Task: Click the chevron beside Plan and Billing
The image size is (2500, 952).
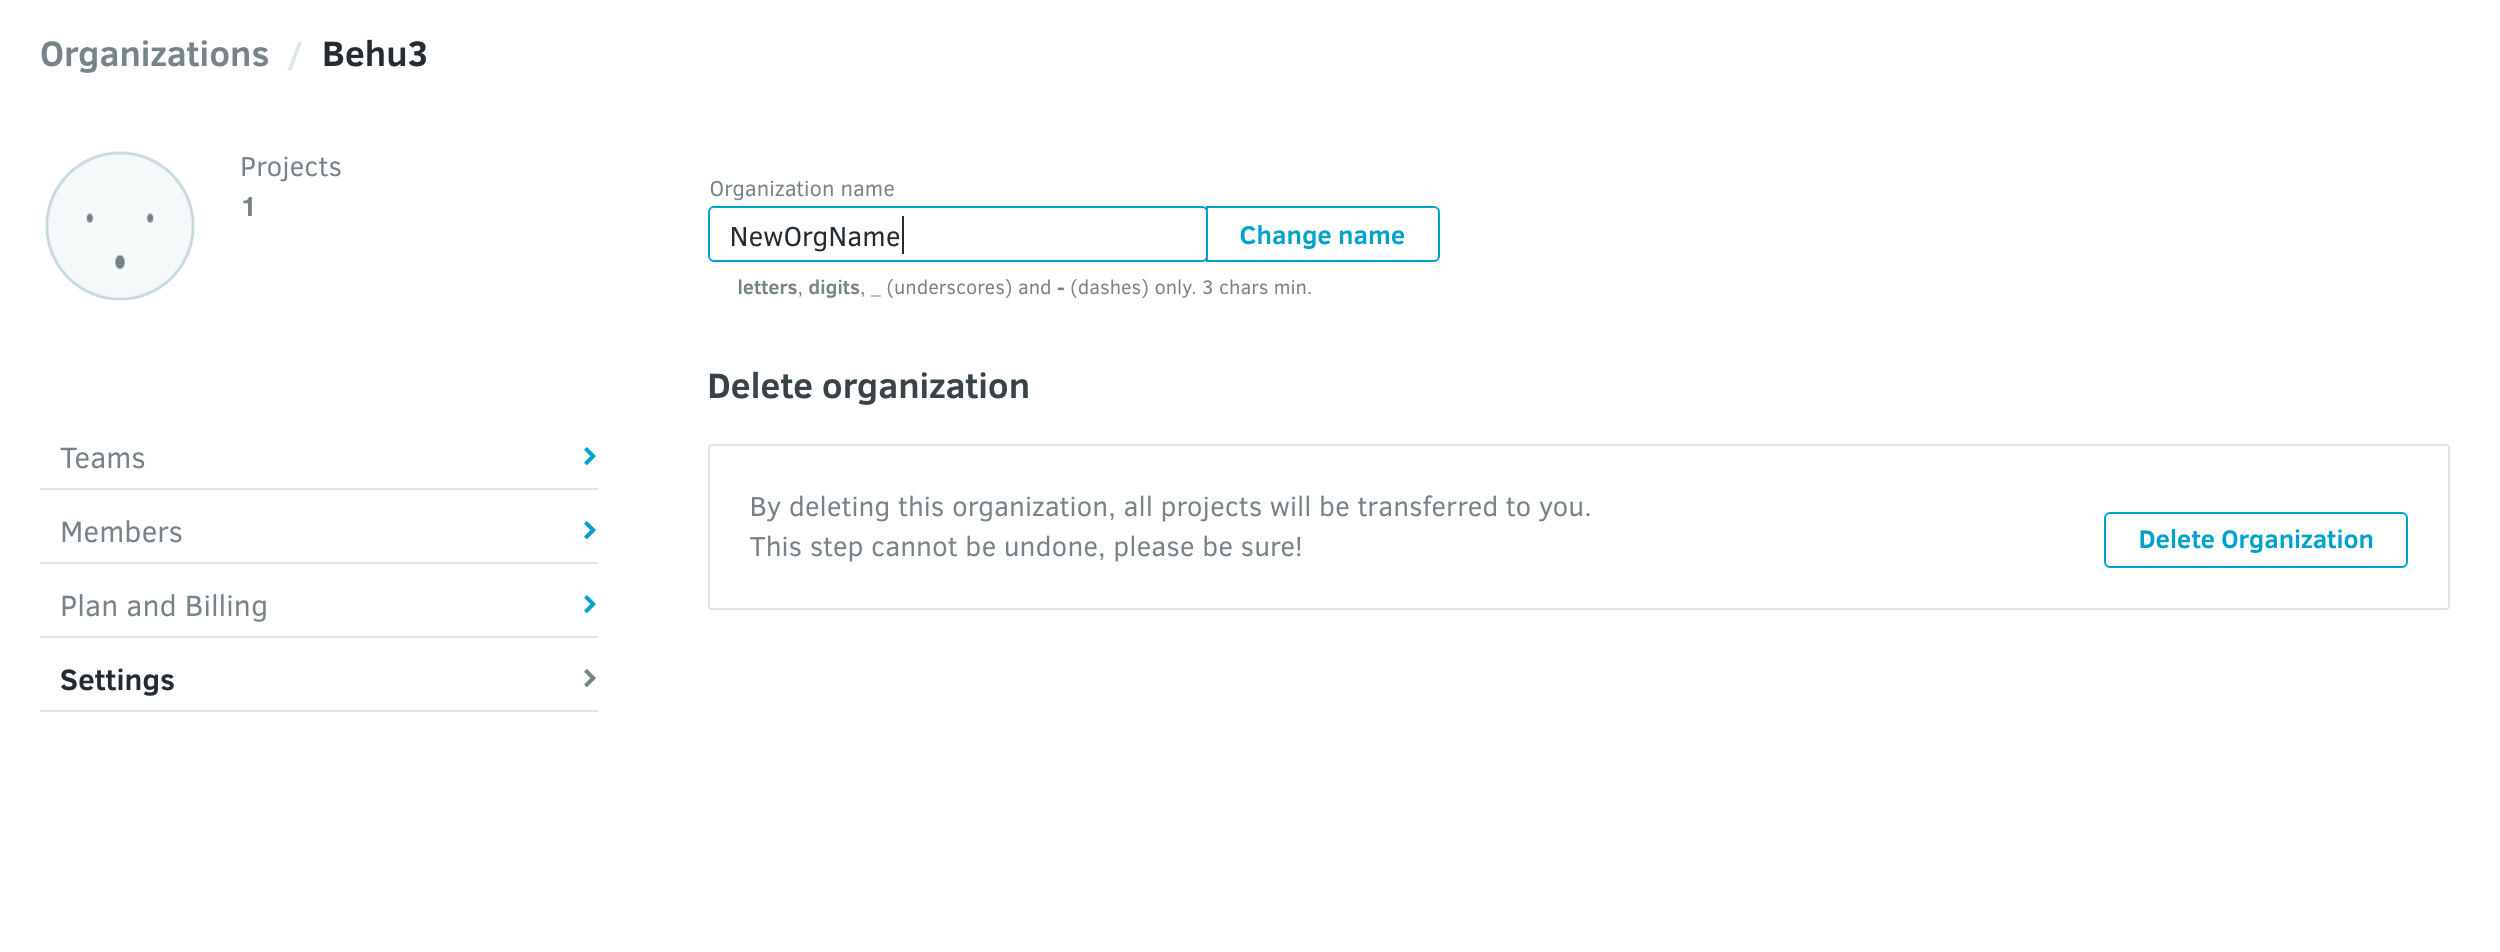Action: 590,605
